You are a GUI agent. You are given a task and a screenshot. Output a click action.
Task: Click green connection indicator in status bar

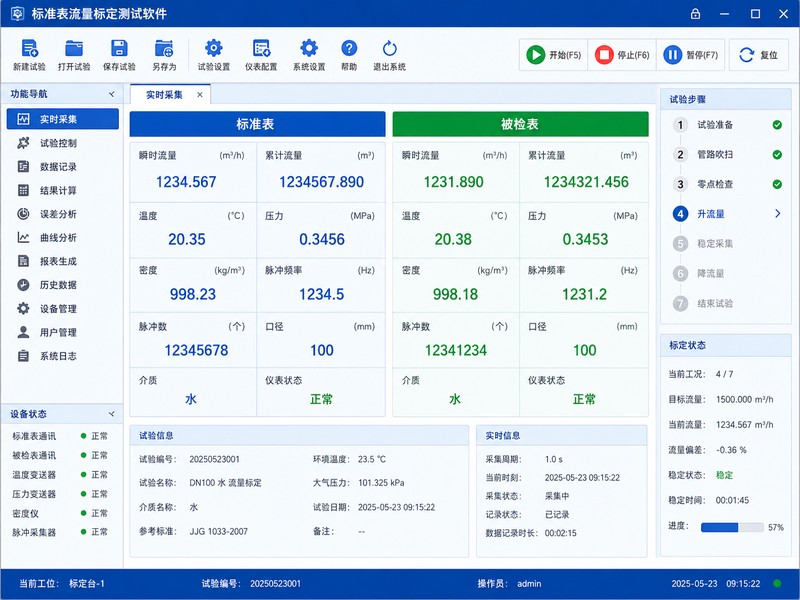777,583
